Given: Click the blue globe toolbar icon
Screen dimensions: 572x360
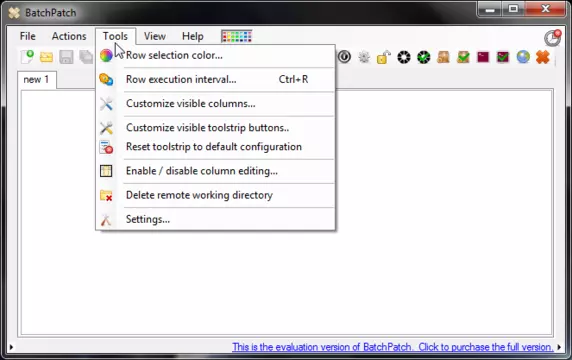Looking at the screenshot, I should [x=523, y=57].
